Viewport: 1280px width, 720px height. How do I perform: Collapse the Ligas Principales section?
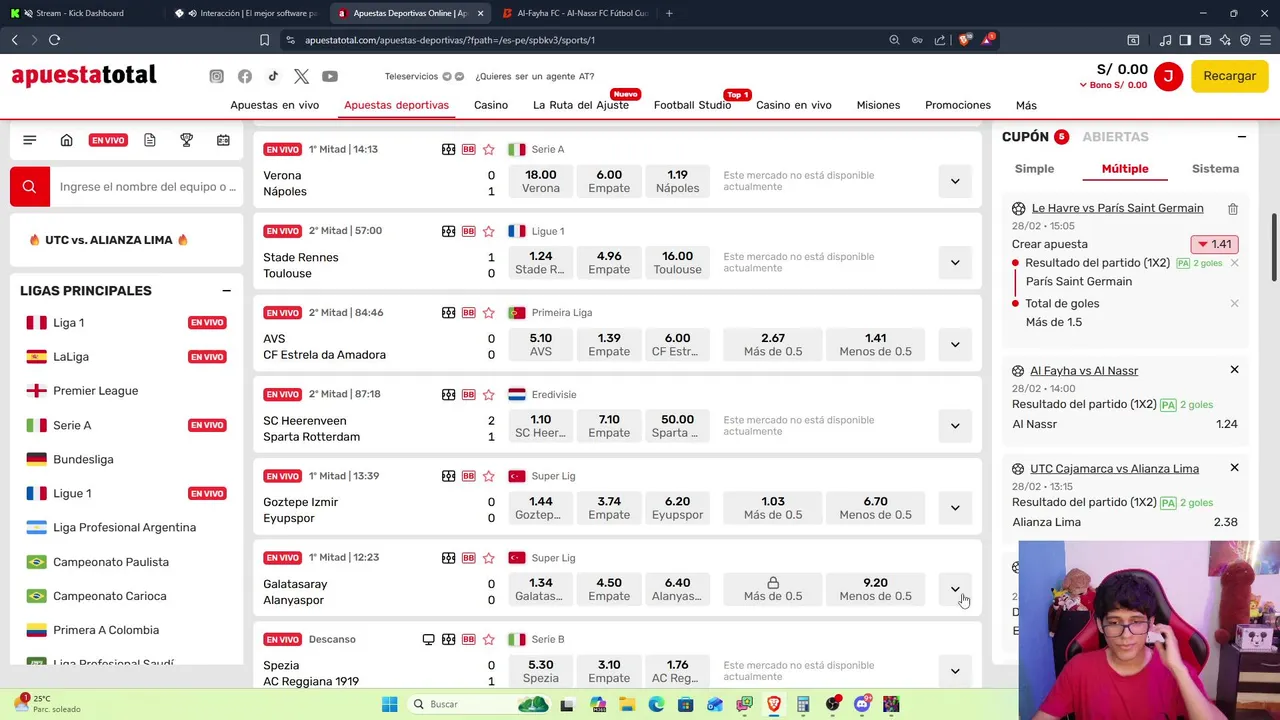226,291
